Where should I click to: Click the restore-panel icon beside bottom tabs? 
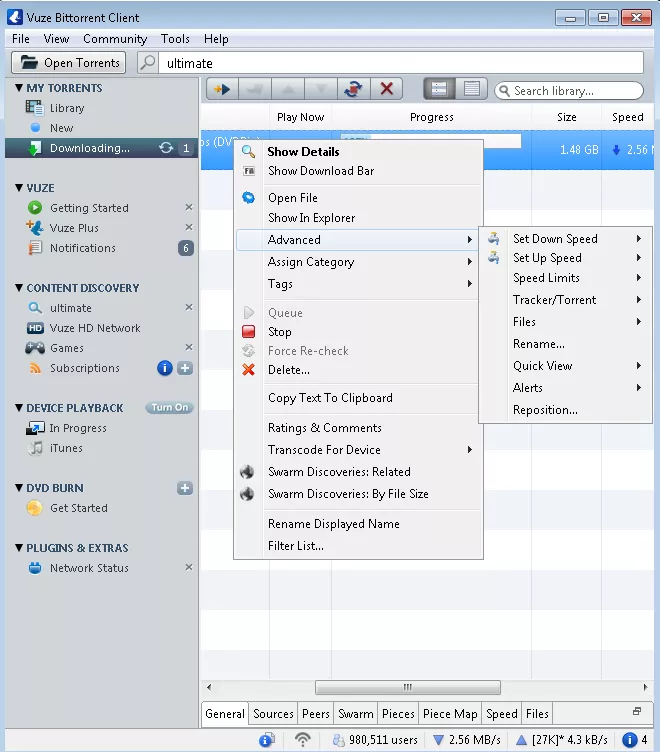(x=637, y=711)
